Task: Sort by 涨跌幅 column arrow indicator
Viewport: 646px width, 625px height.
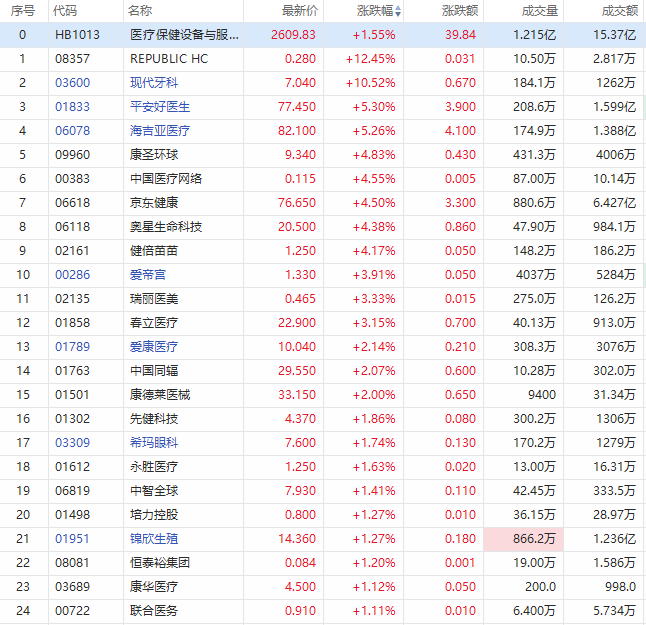Action: click(398, 11)
